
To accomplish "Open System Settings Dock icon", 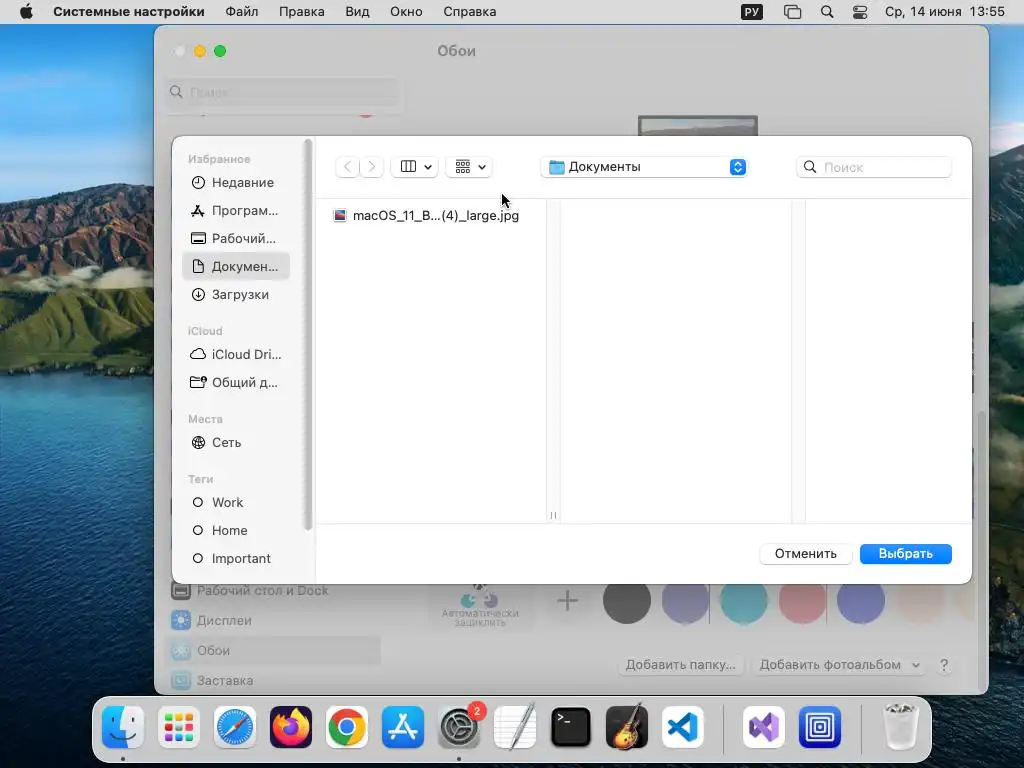I will 459,727.
